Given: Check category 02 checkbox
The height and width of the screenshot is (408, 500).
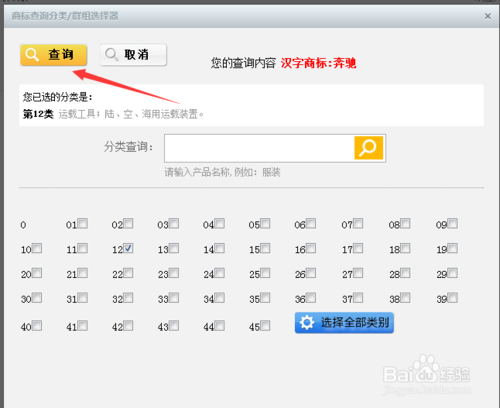Looking at the screenshot, I should point(128,223).
